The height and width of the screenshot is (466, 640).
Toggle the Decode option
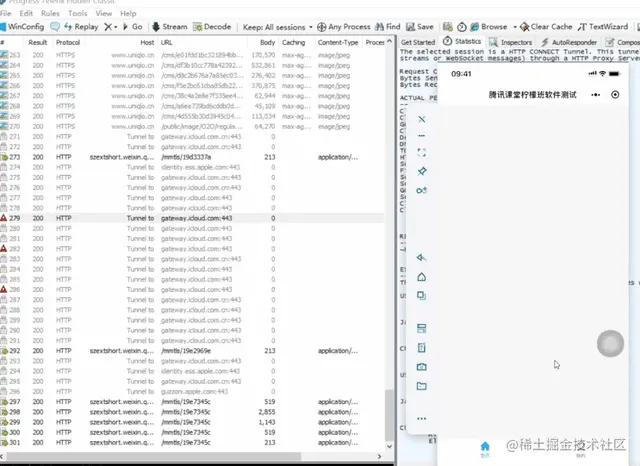pos(212,27)
